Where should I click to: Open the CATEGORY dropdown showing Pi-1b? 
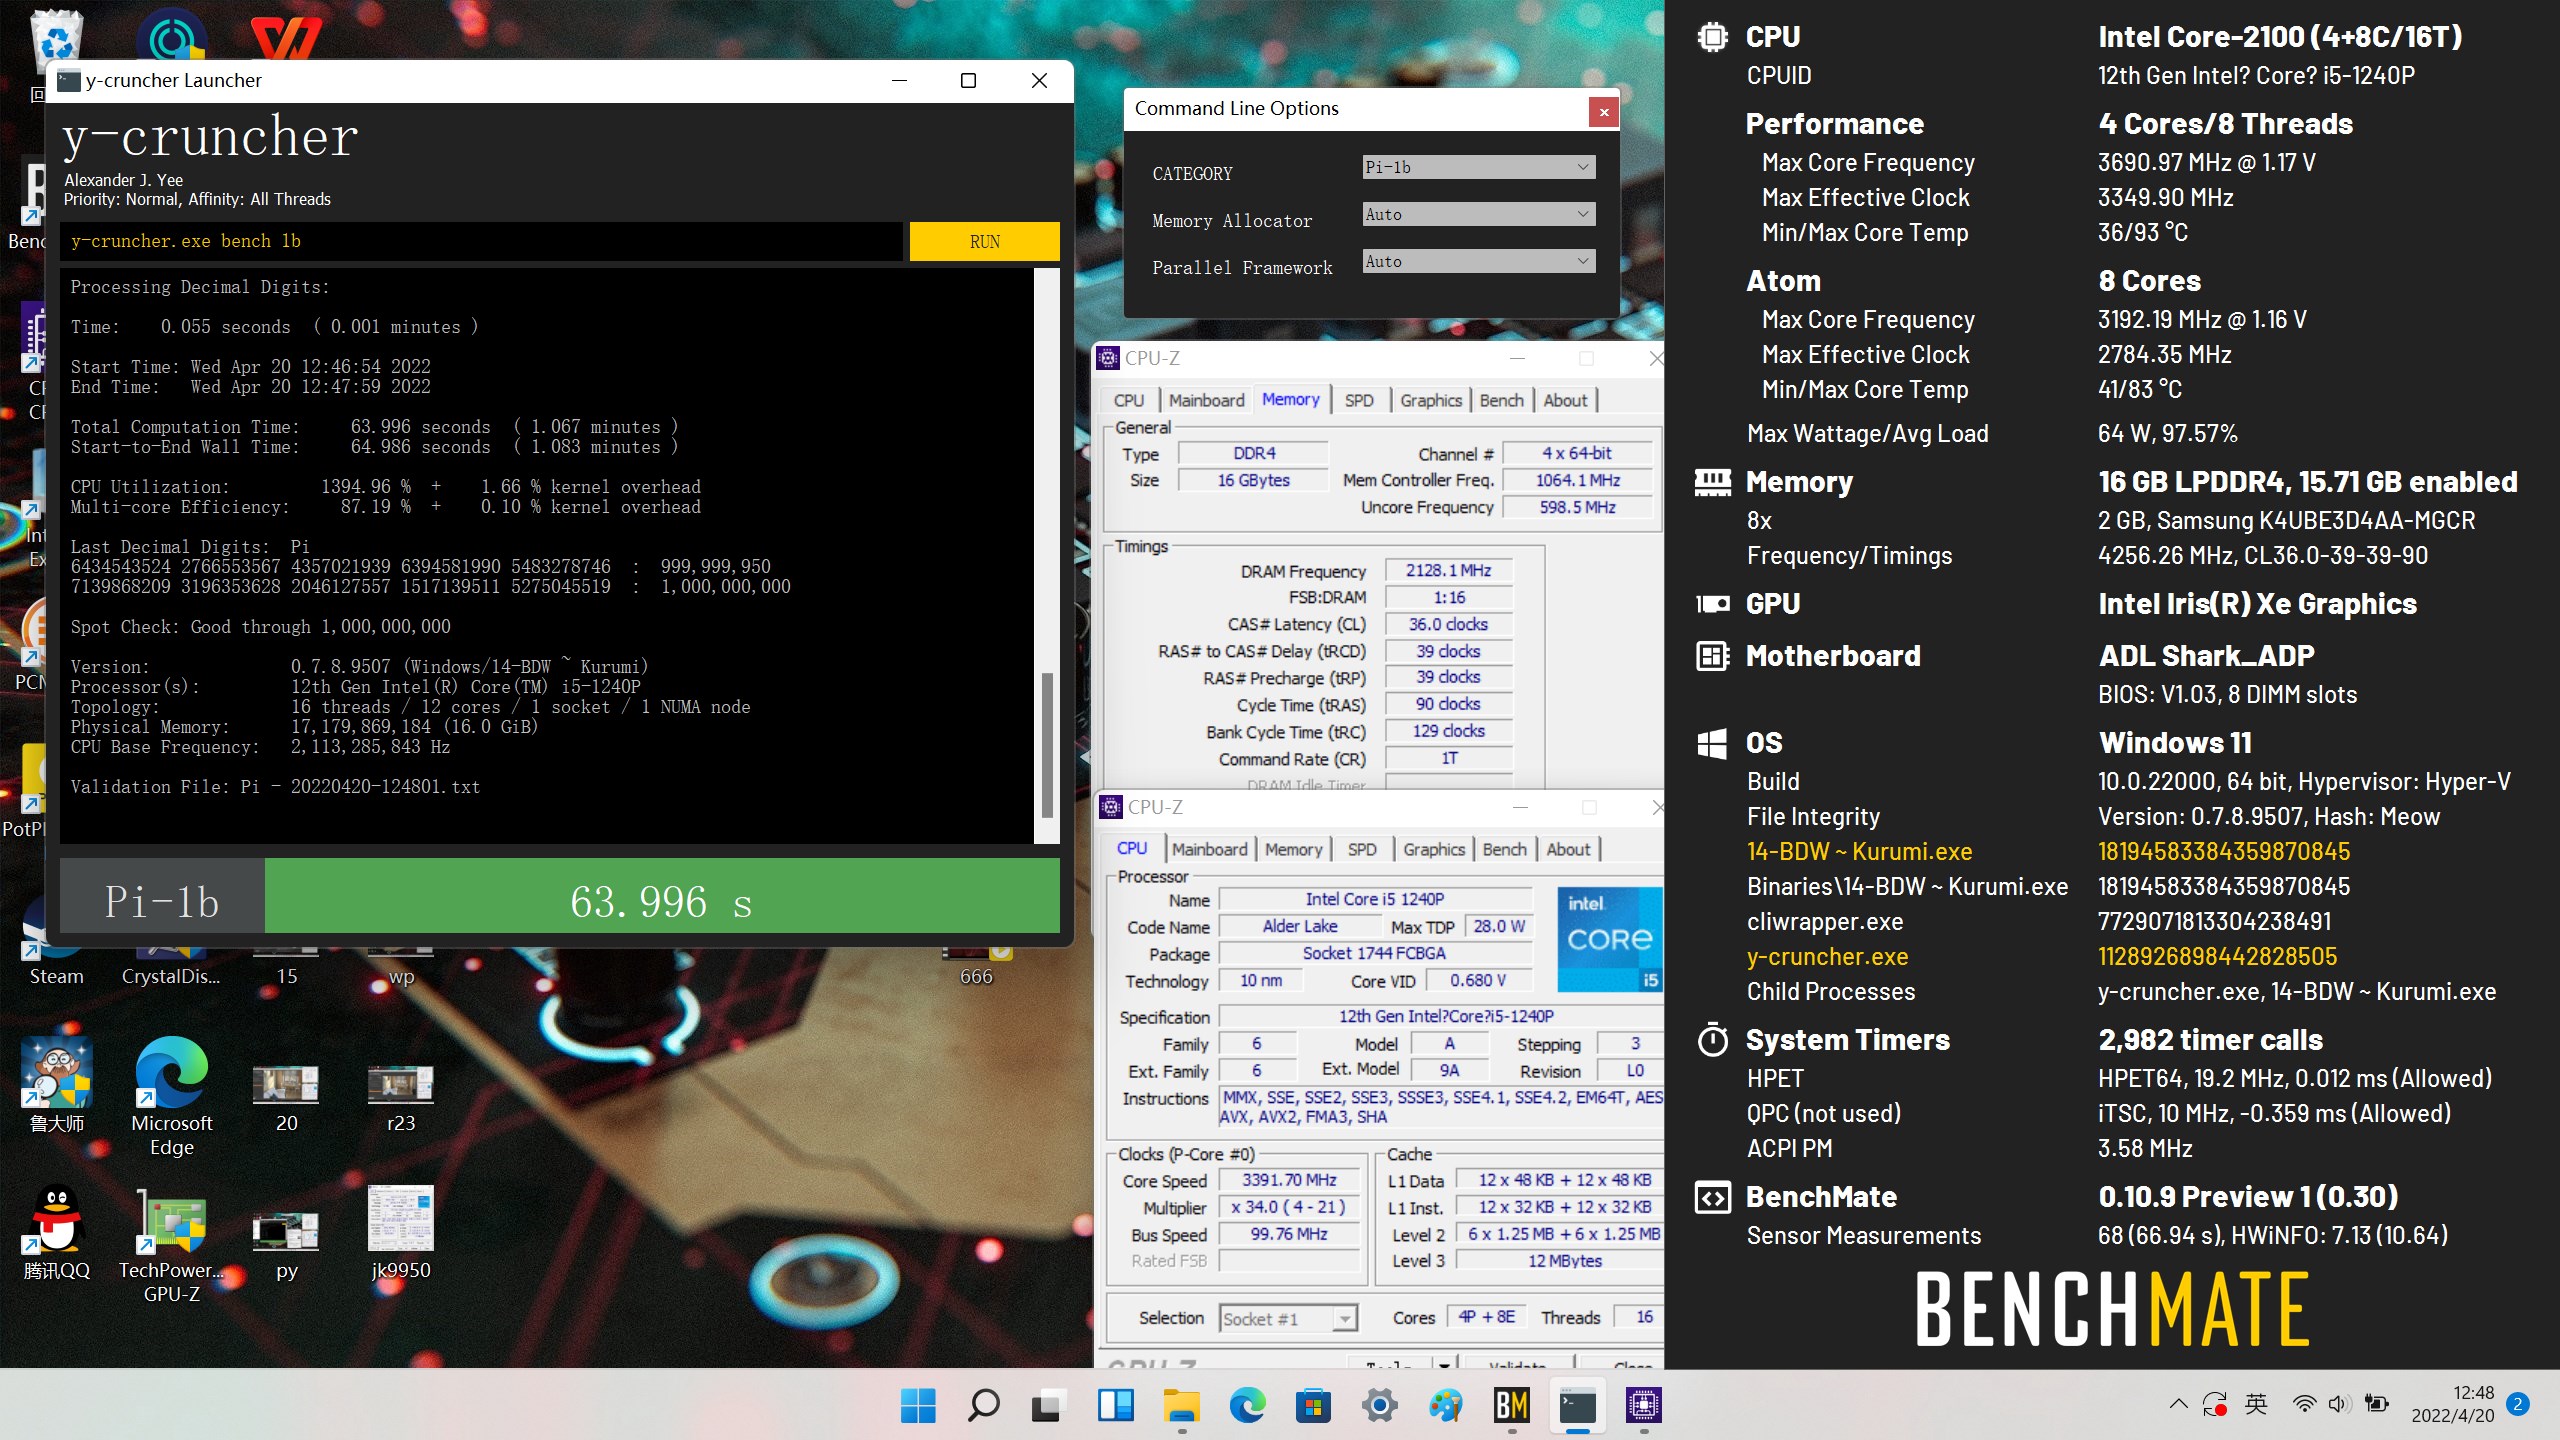click(x=1478, y=167)
